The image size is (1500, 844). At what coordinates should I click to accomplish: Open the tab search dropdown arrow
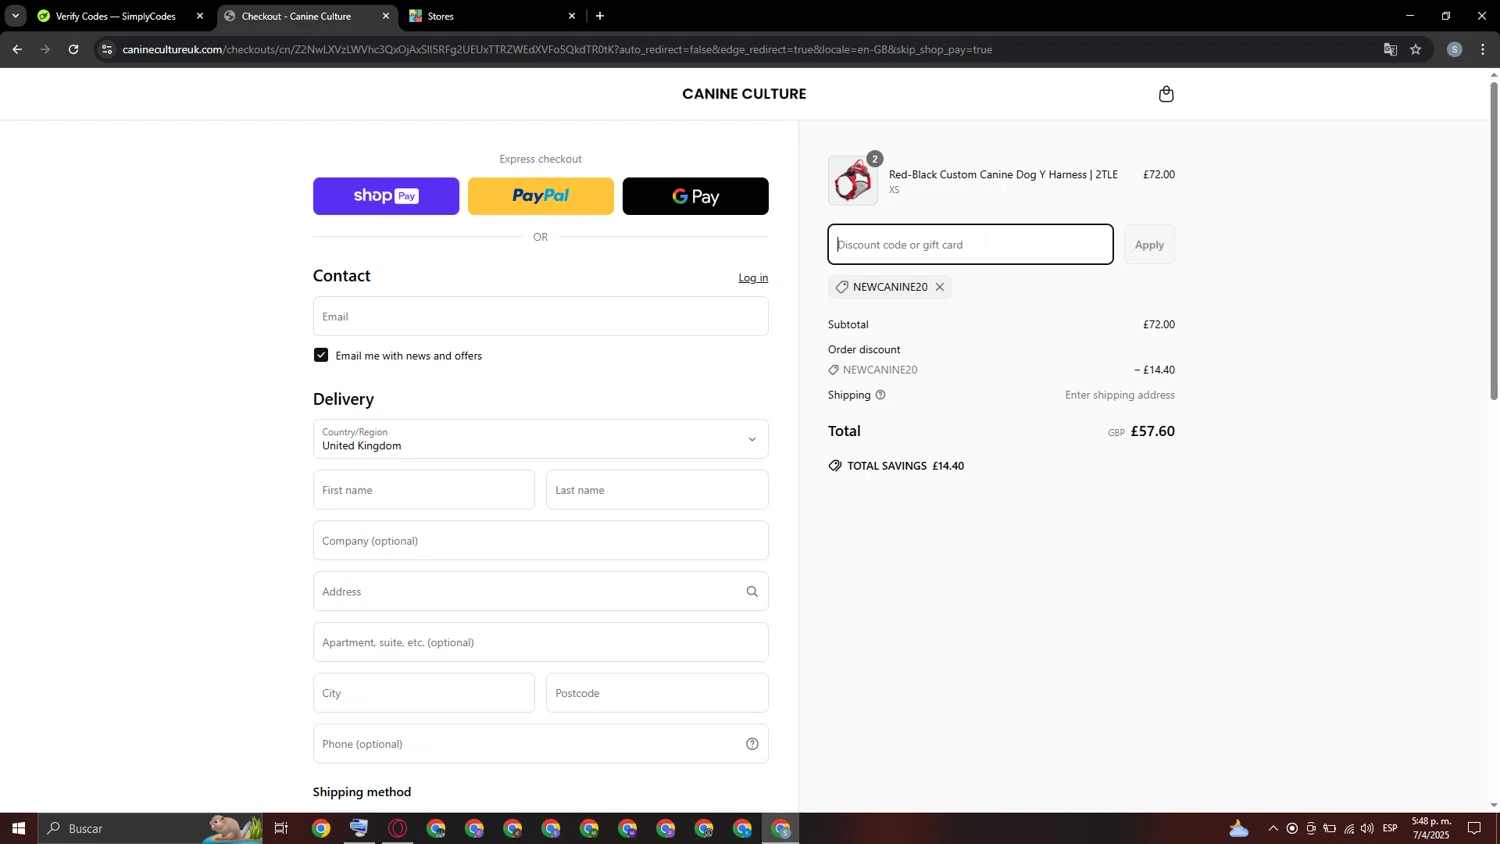(x=15, y=16)
